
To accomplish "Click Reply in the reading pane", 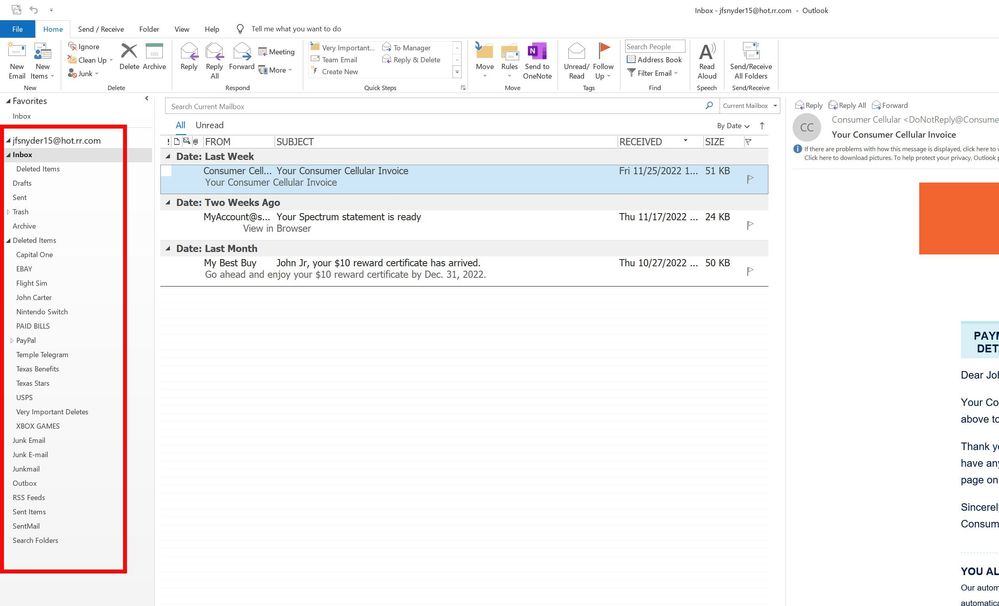I will coord(809,105).
